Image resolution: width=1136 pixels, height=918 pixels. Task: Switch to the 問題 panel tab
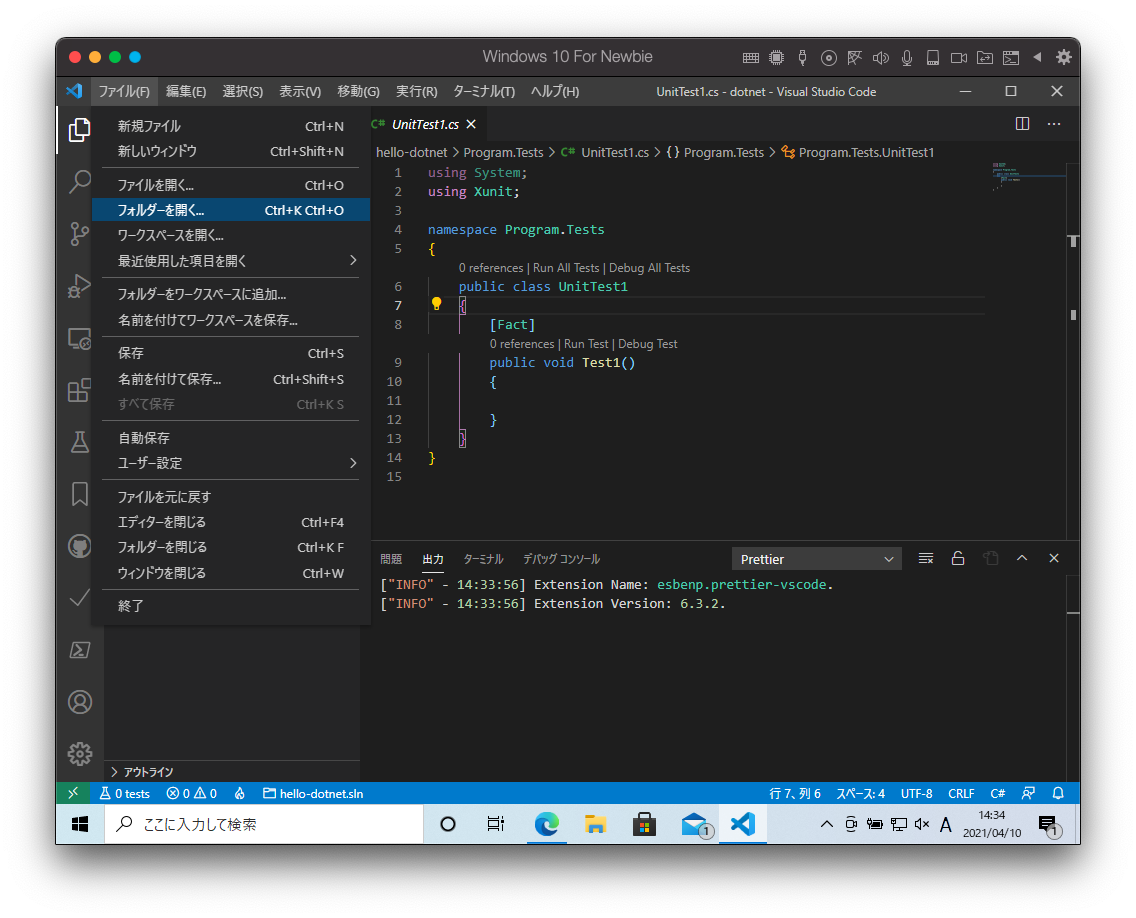(x=390, y=559)
